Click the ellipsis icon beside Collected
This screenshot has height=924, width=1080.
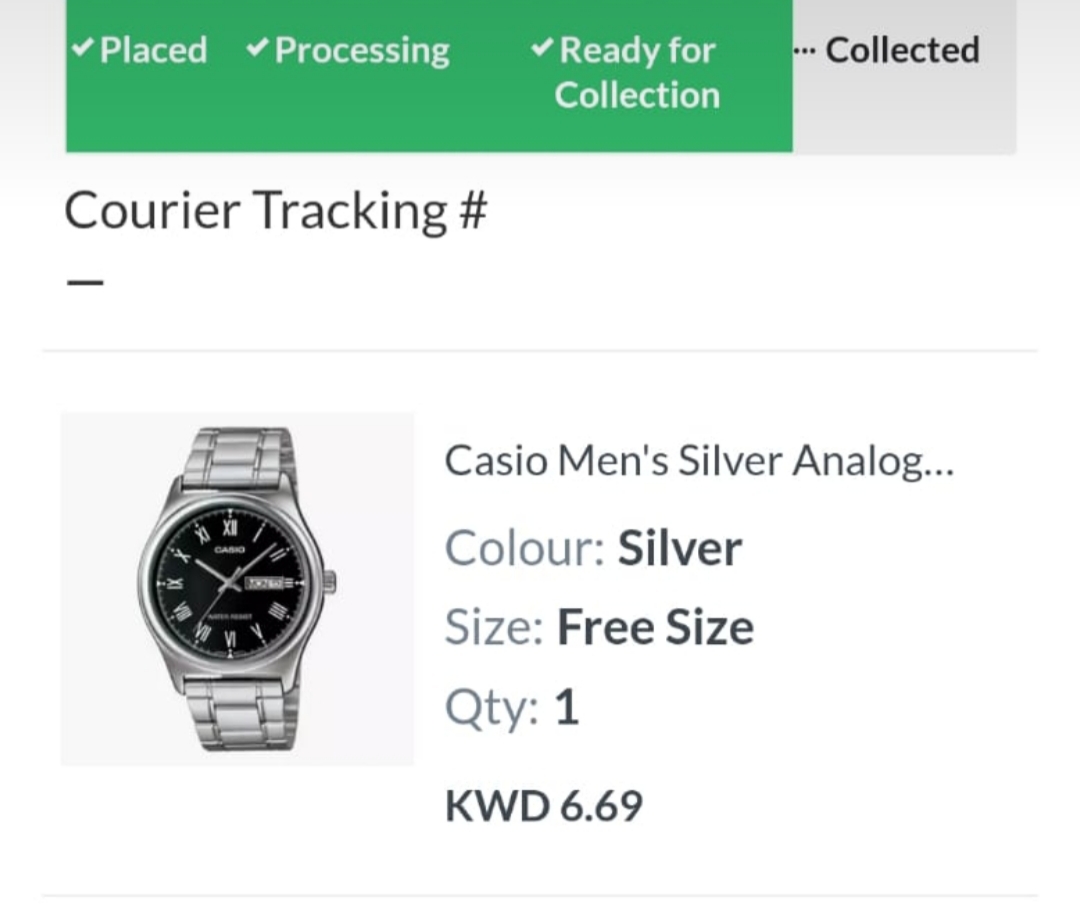pos(805,48)
